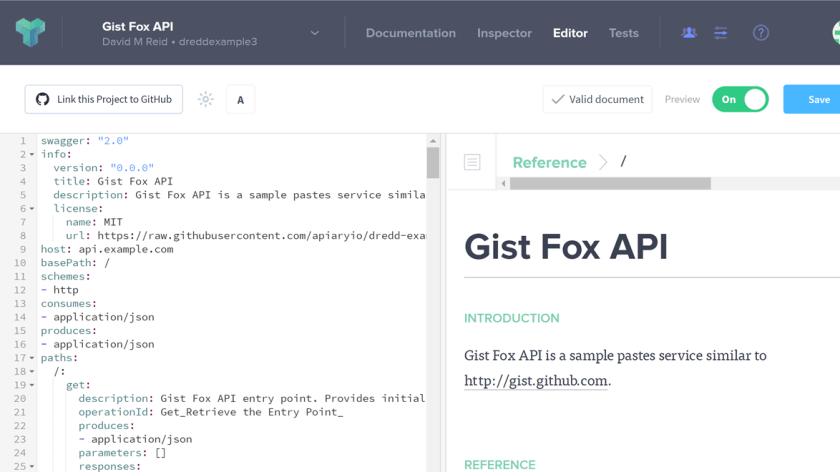Open the Tests tab
Viewport: 840px width, 472px height.
coord(623,33)
